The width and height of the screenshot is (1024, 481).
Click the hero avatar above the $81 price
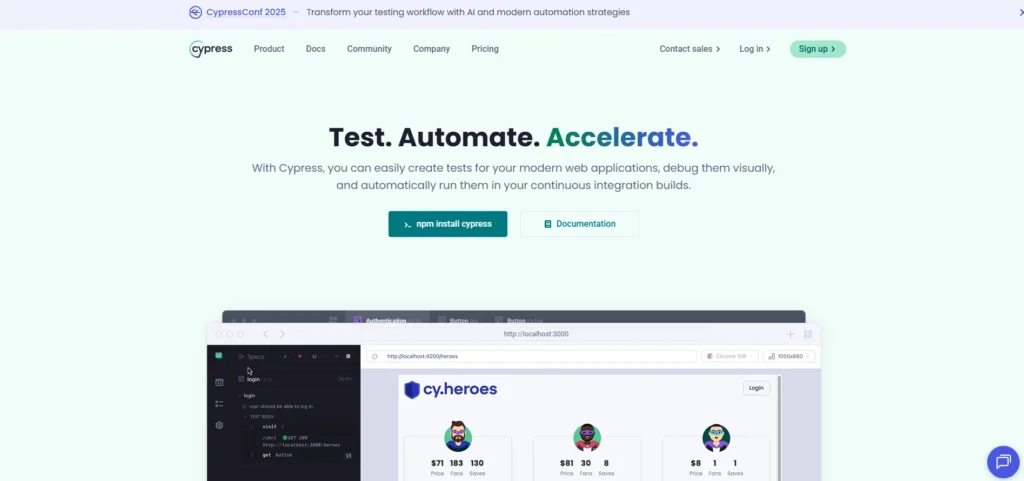[x=586, y=437]
